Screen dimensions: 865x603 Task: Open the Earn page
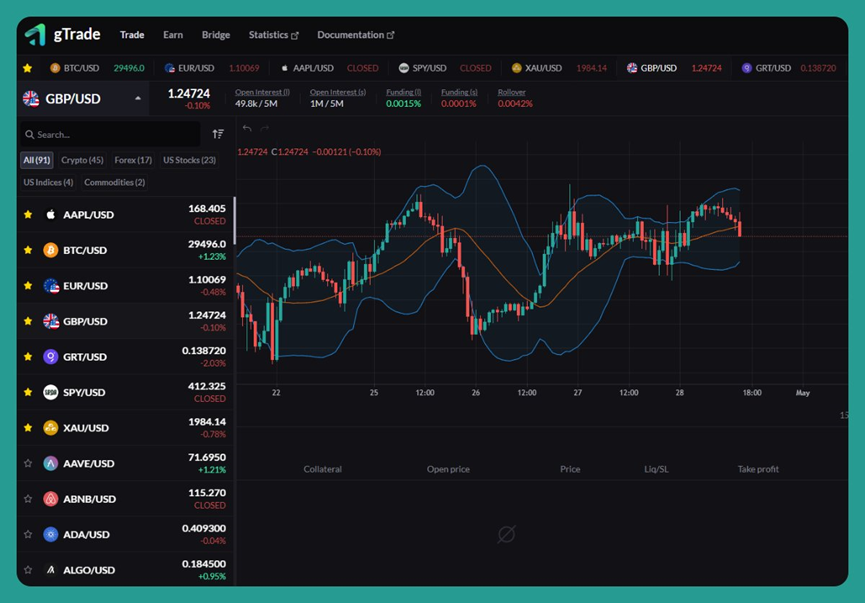coord(173,35)
